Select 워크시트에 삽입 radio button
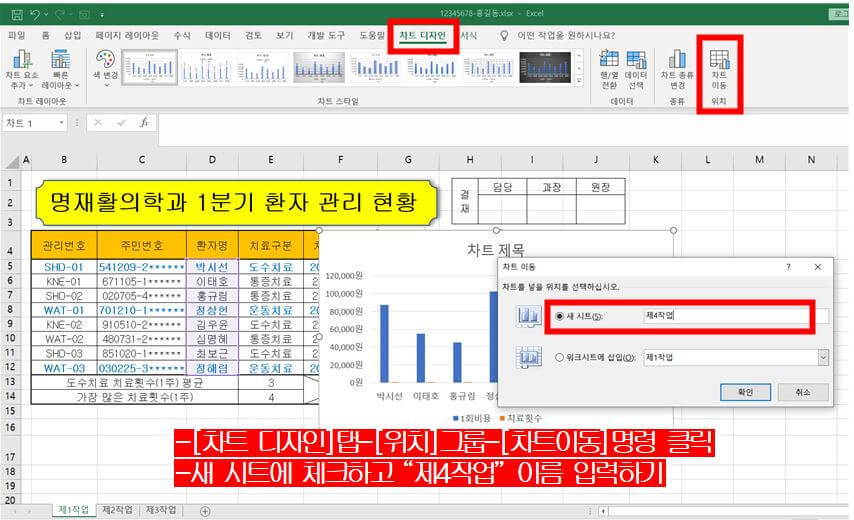Viewport: 854px width, 520px height. click(x=559, y=358)
